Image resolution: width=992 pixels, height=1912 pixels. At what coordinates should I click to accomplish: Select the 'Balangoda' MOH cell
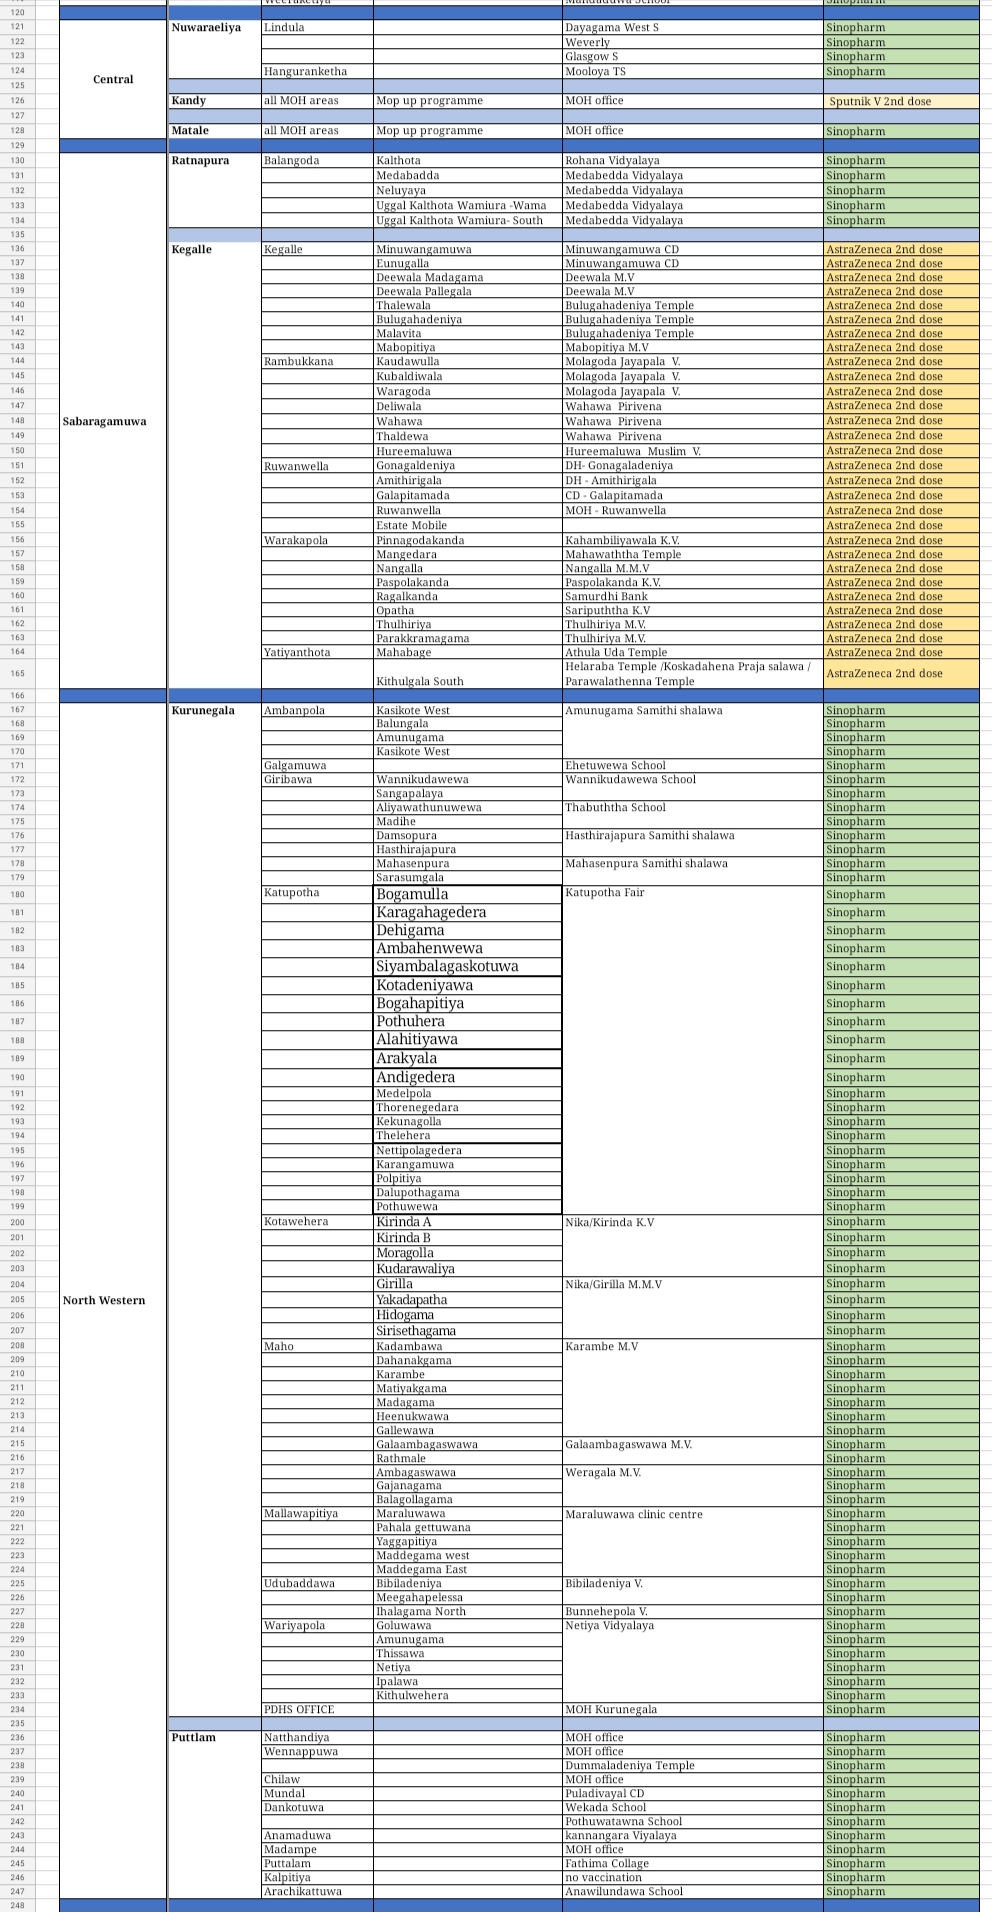pos(317,160)
